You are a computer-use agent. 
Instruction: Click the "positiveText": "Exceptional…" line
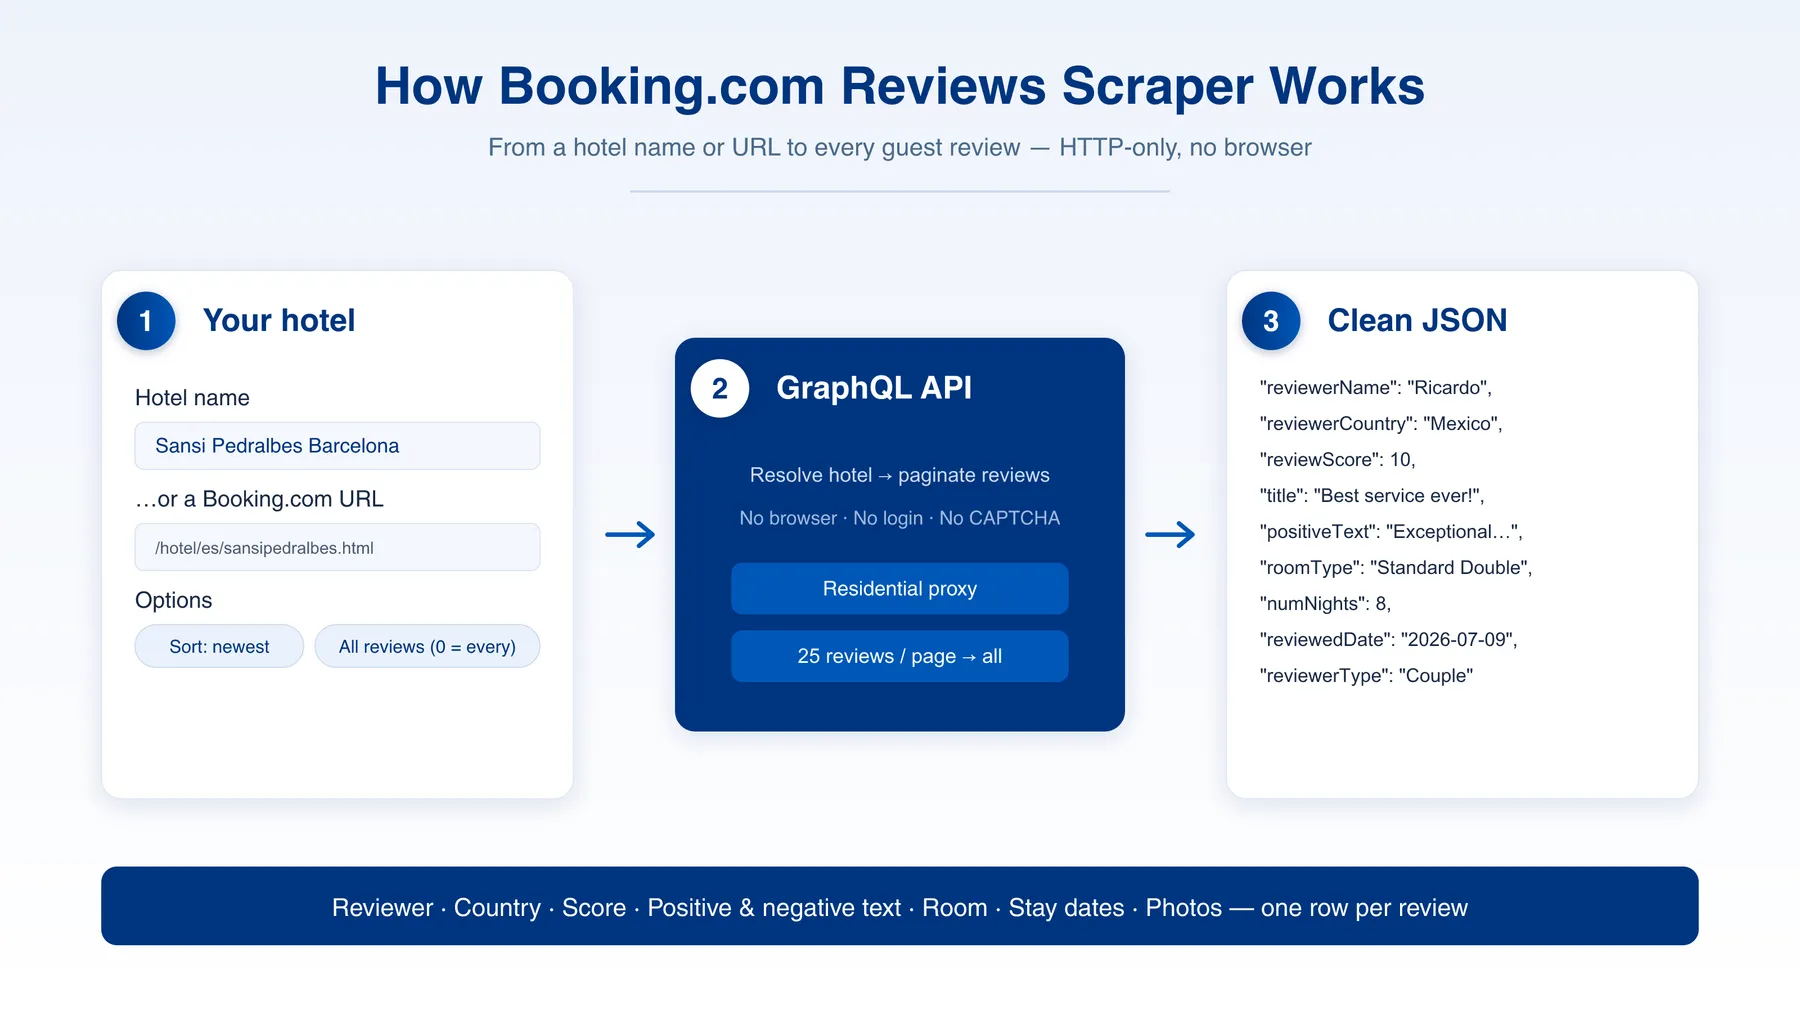(x=1391, y=532)
